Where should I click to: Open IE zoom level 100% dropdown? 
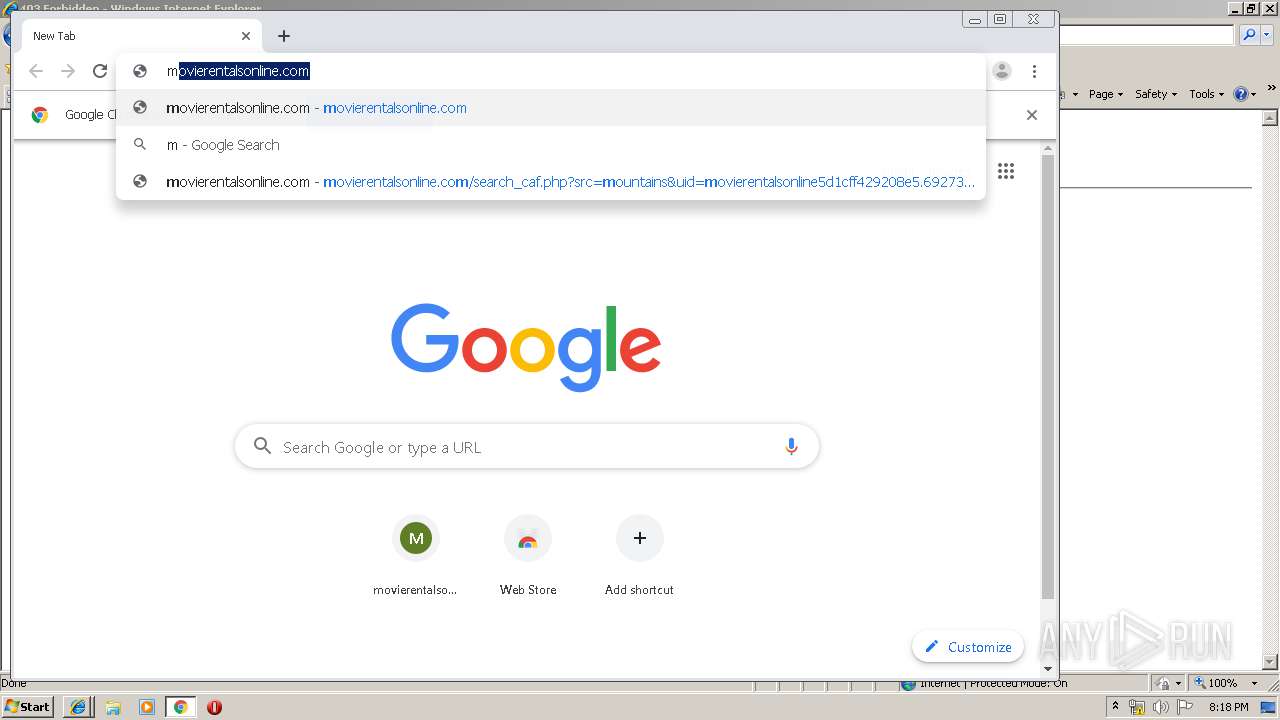pos(1255,683)
